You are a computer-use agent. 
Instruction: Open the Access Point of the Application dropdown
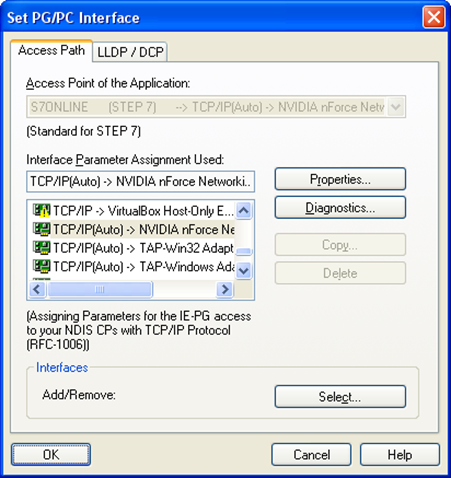tap(396, 107)
